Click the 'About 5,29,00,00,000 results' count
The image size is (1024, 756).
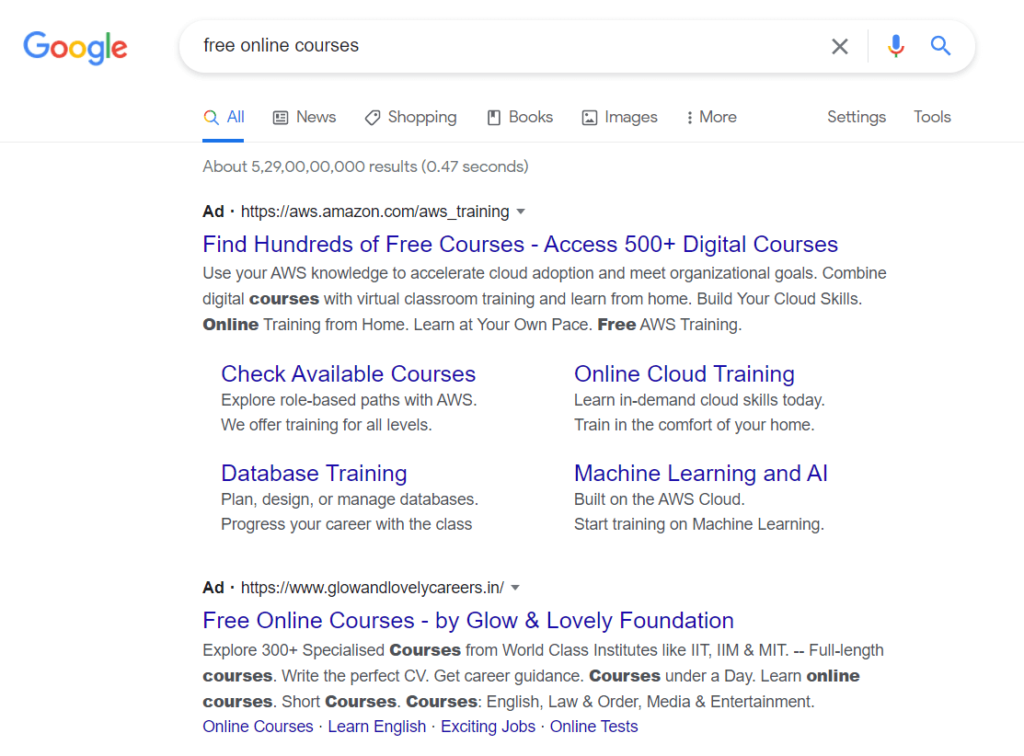365,166
